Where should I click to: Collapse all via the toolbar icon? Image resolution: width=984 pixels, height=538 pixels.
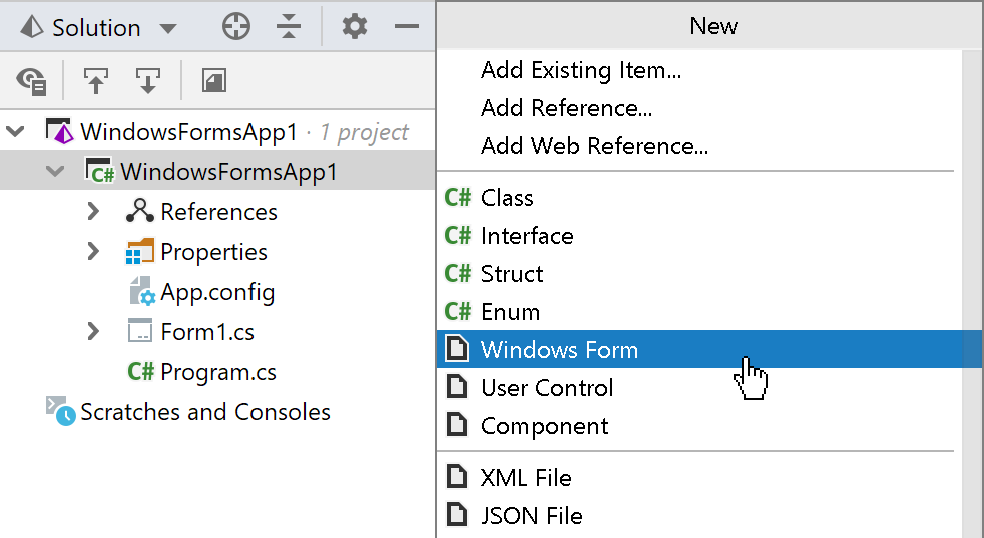[x=289, y=27]
